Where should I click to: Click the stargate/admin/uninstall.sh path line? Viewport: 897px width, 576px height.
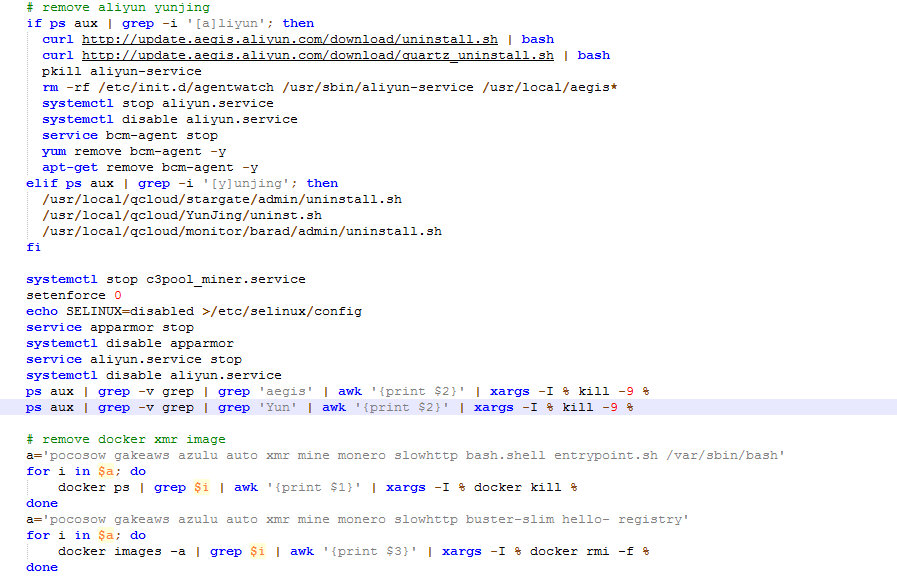222,200
